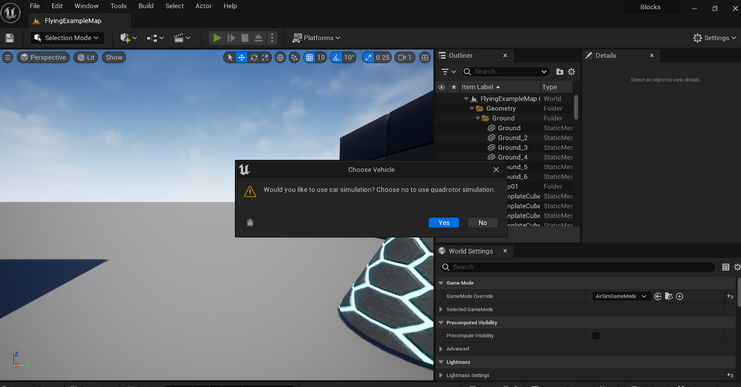Open the quick add content menu

128,38
